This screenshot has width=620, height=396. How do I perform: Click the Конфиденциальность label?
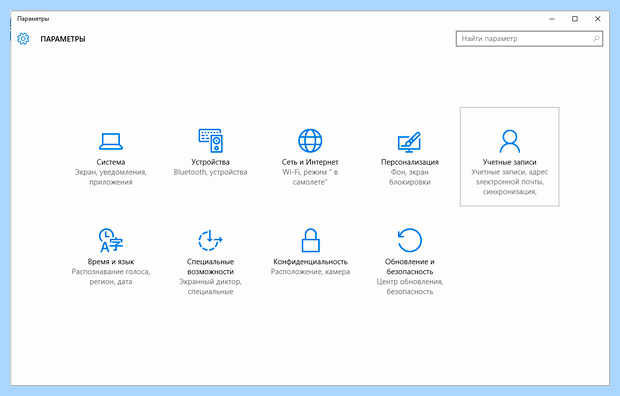click(310, 262)
